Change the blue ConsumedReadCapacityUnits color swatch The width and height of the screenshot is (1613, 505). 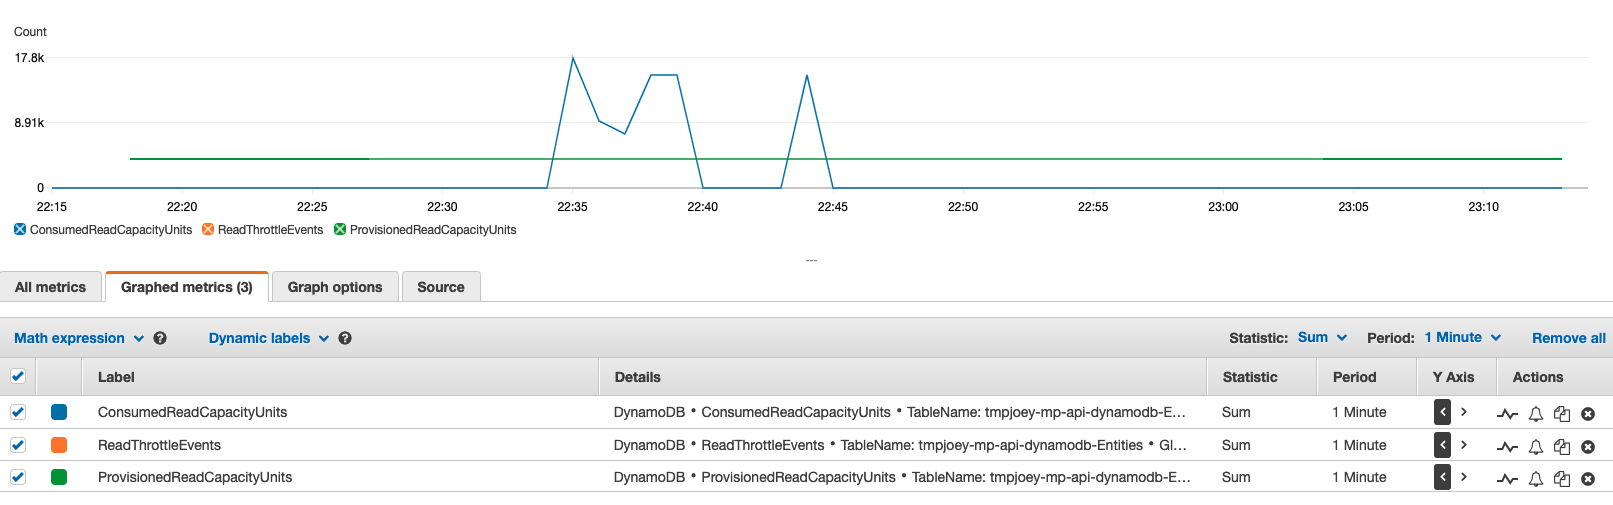coord(59,412)
